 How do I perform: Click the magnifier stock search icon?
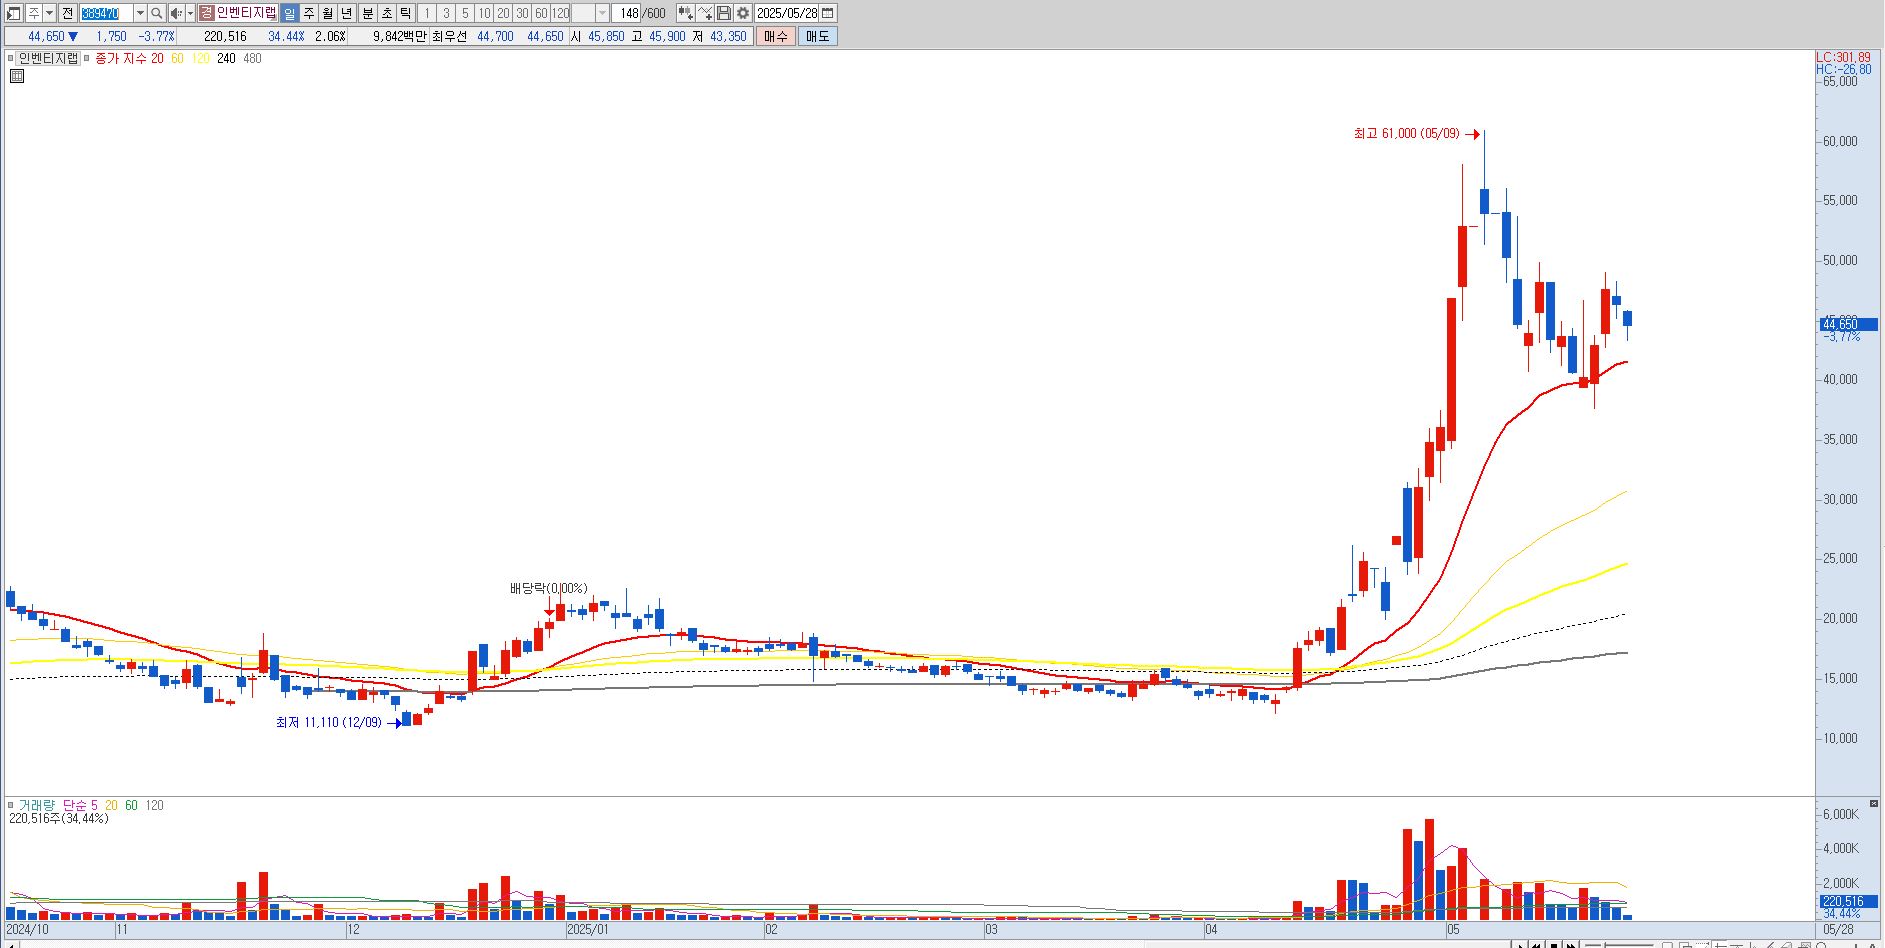tap(157, 13)
